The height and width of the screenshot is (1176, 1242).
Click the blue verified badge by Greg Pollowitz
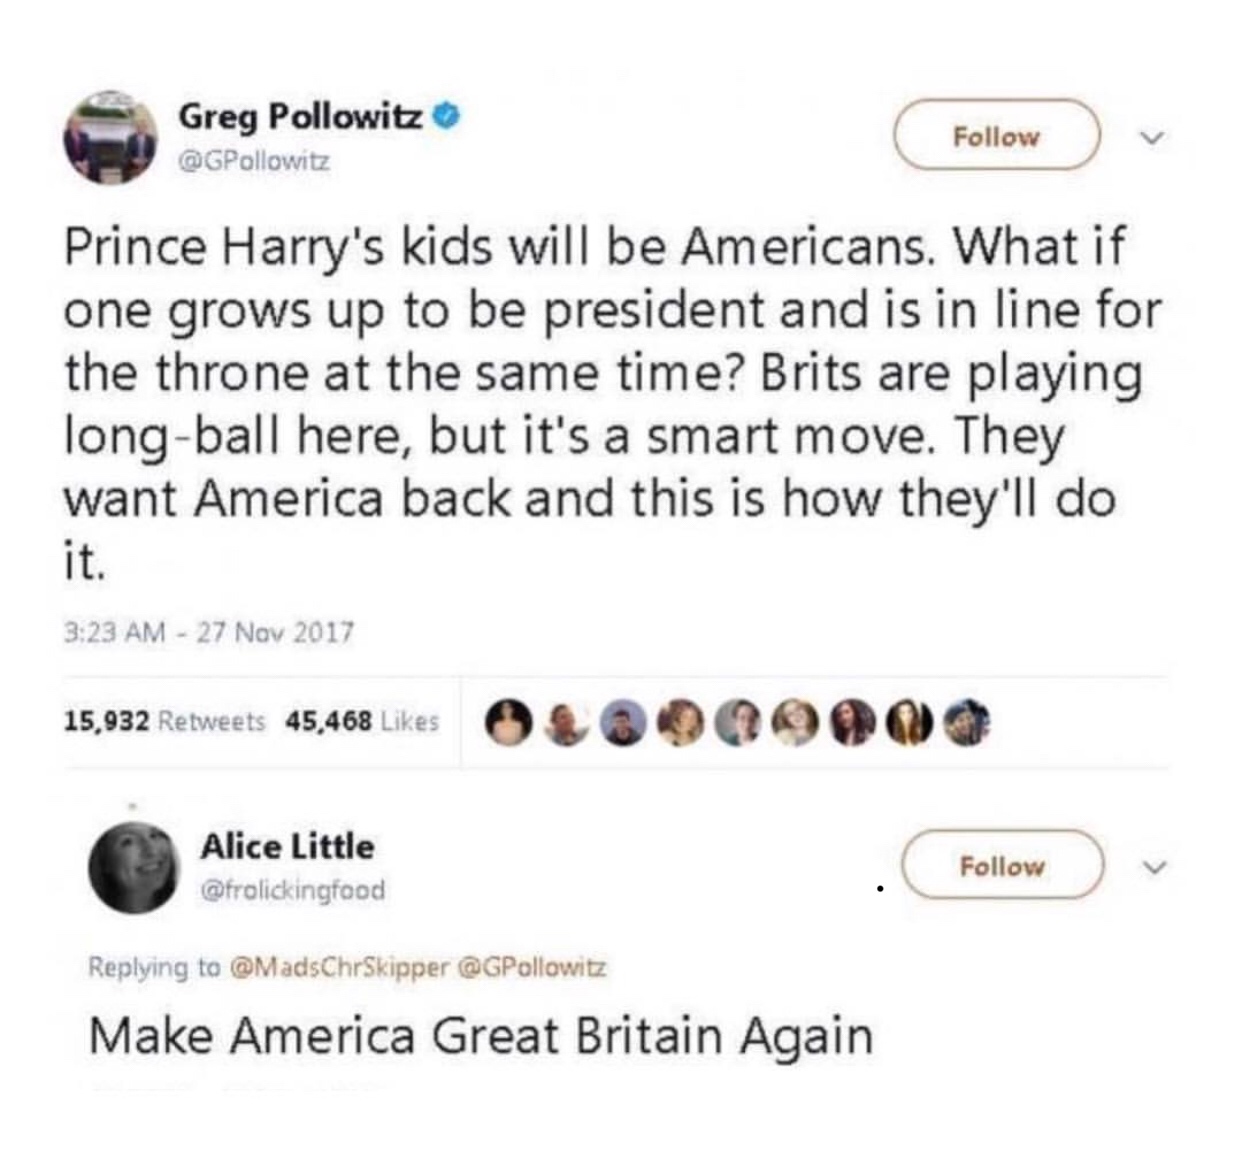click(x=449, y=116)
